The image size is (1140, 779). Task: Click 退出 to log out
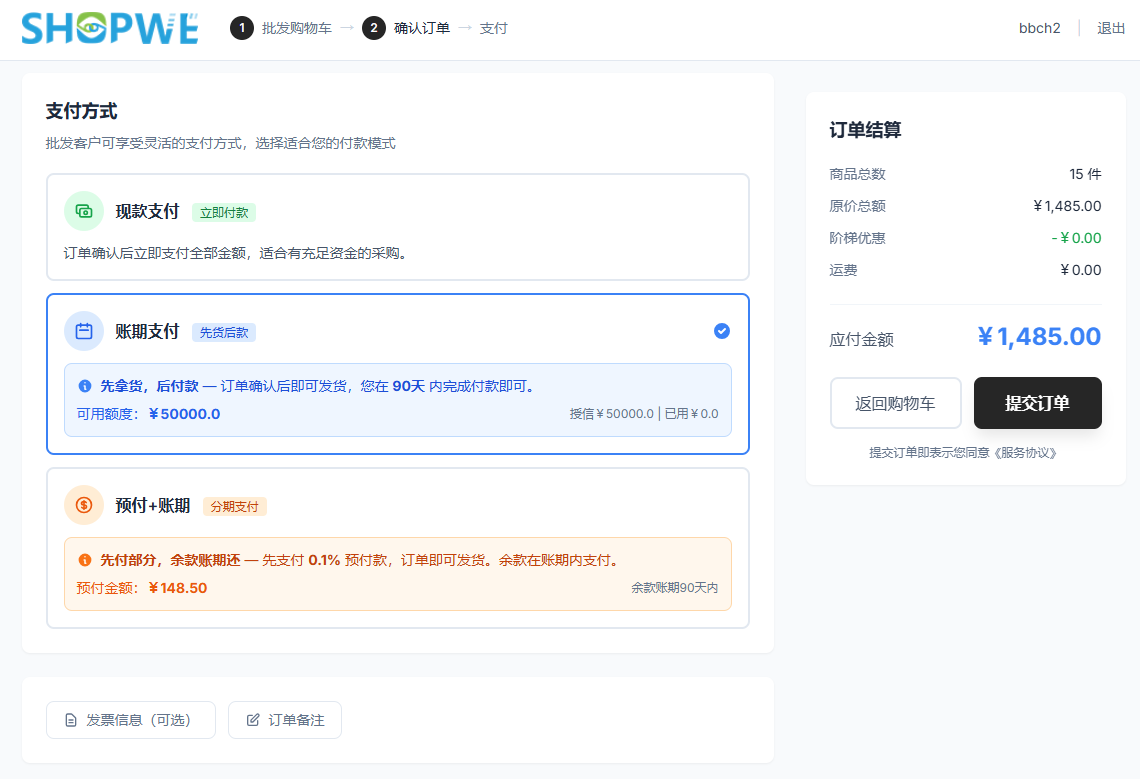pyautogui.click(x=1111, y=28)
